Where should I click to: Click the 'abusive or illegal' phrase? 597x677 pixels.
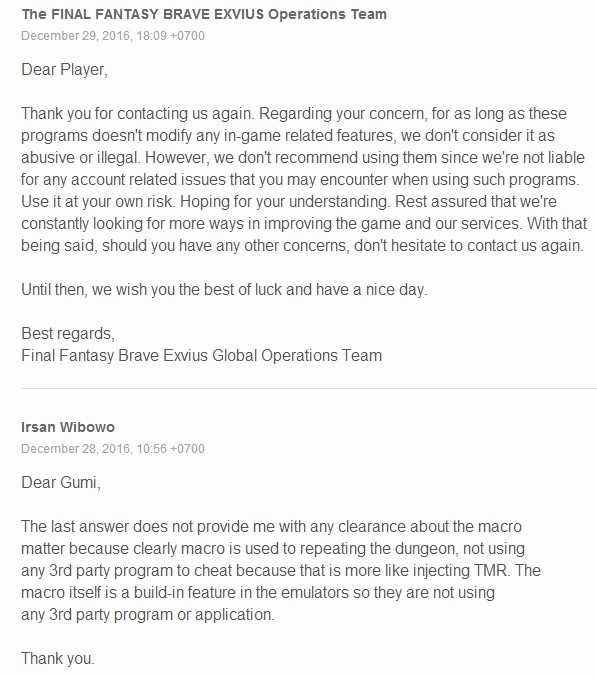coord(80,158)
